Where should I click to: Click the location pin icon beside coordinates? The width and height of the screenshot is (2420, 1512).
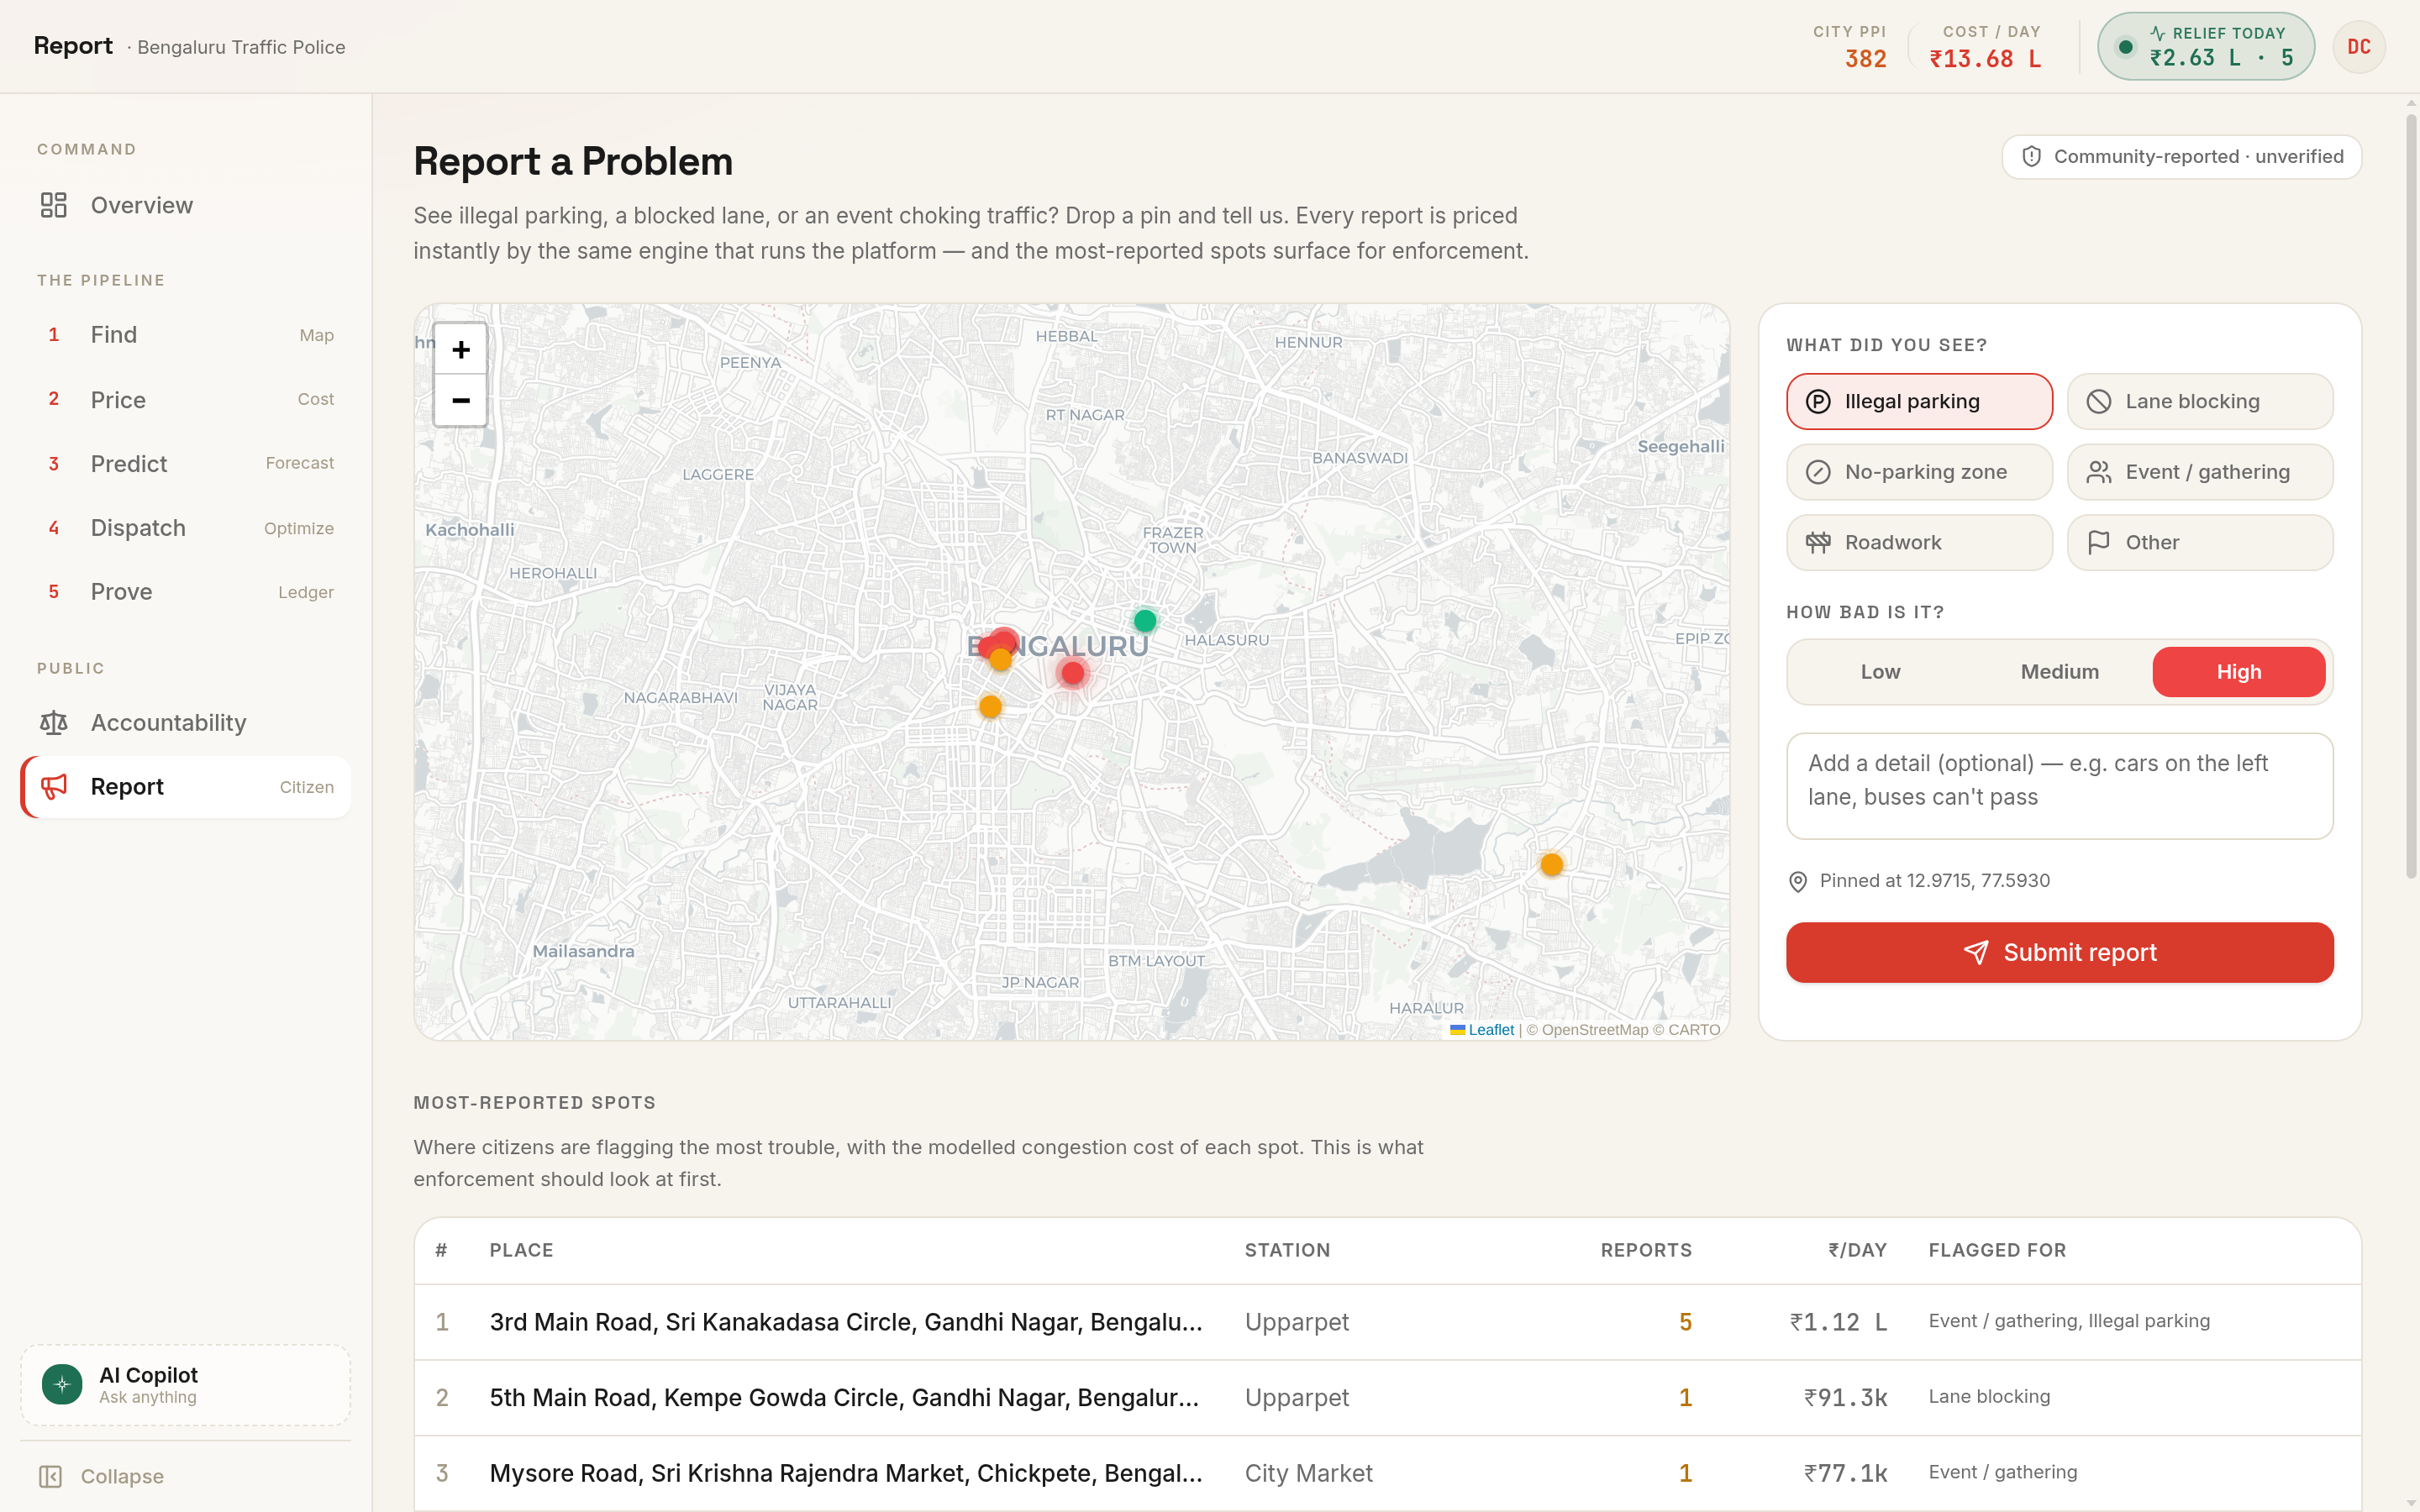pos(1797,881)
